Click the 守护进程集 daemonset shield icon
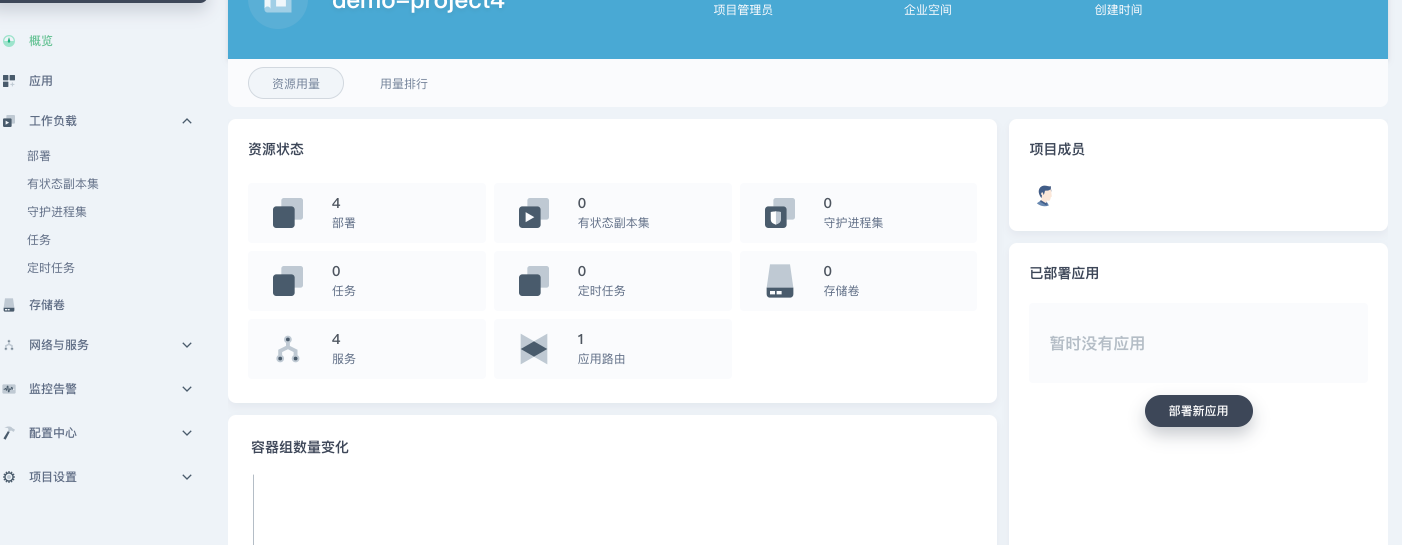Viewport: 1402px width, 545px height. point(779,213)
